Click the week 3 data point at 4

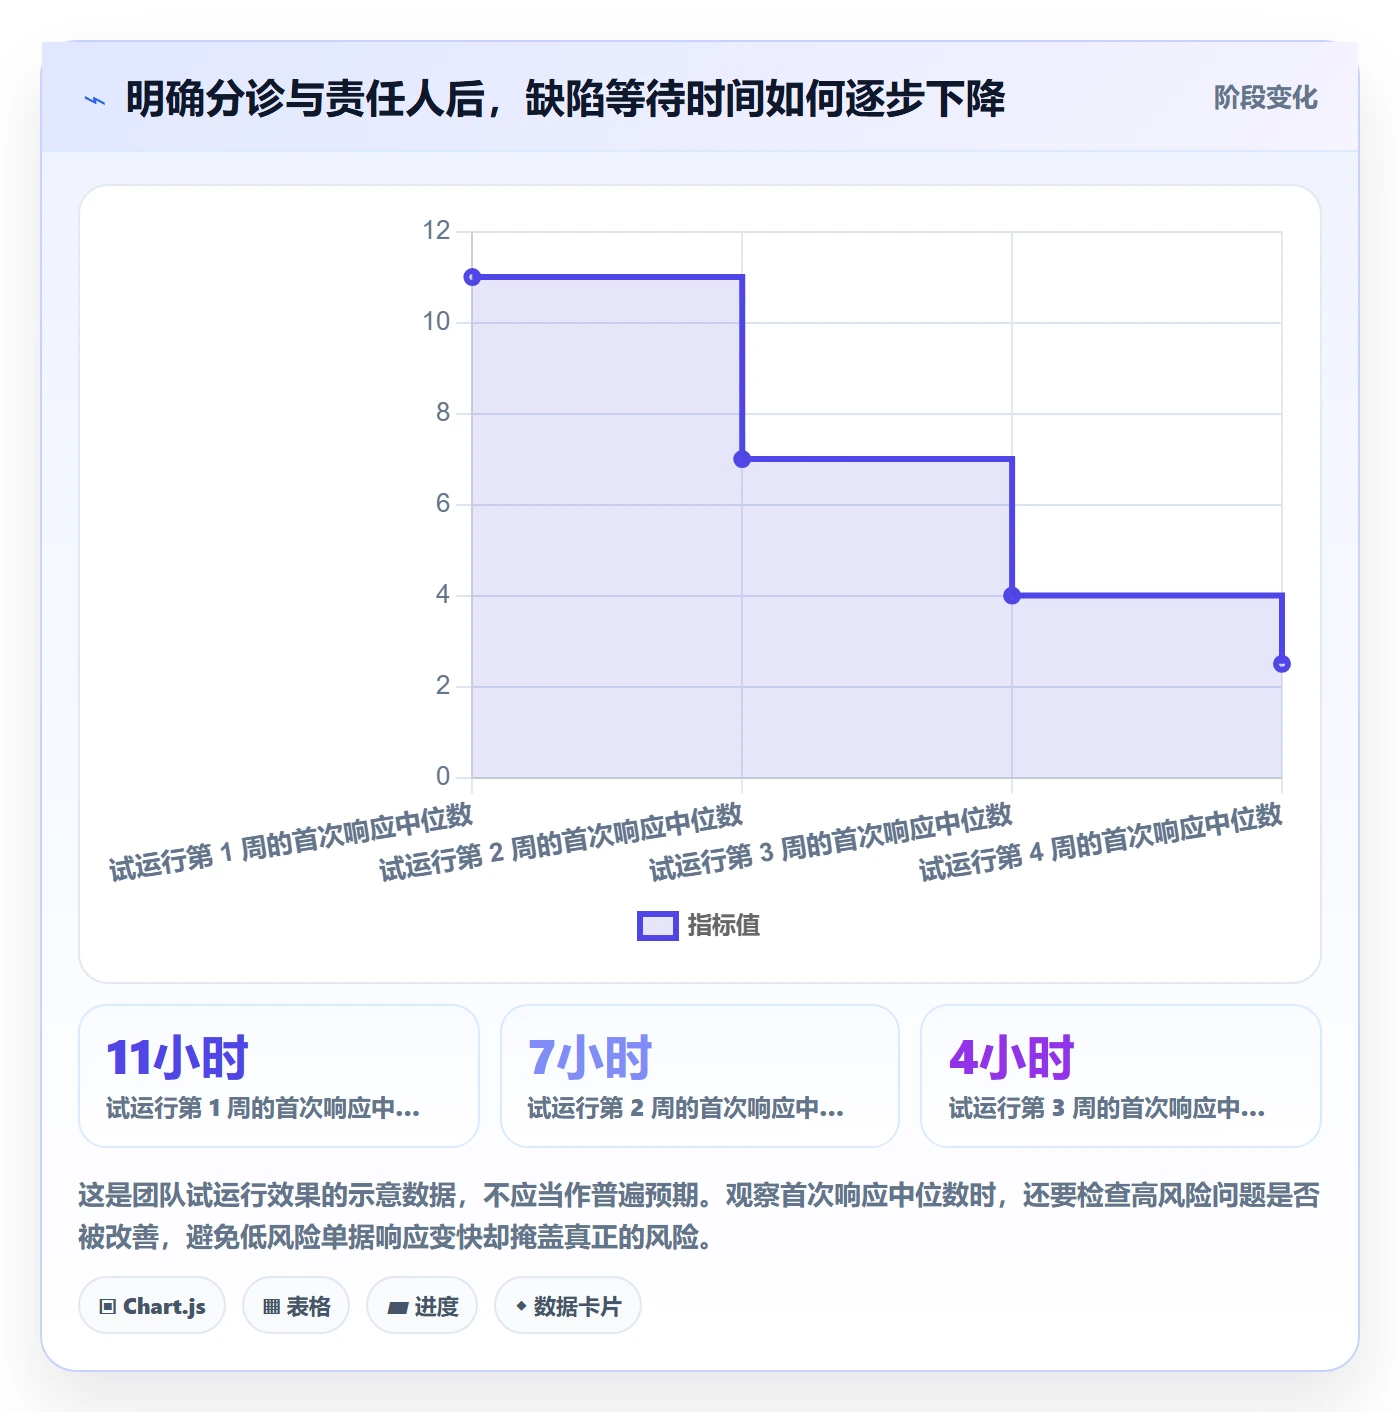(x=1012, y=595)
